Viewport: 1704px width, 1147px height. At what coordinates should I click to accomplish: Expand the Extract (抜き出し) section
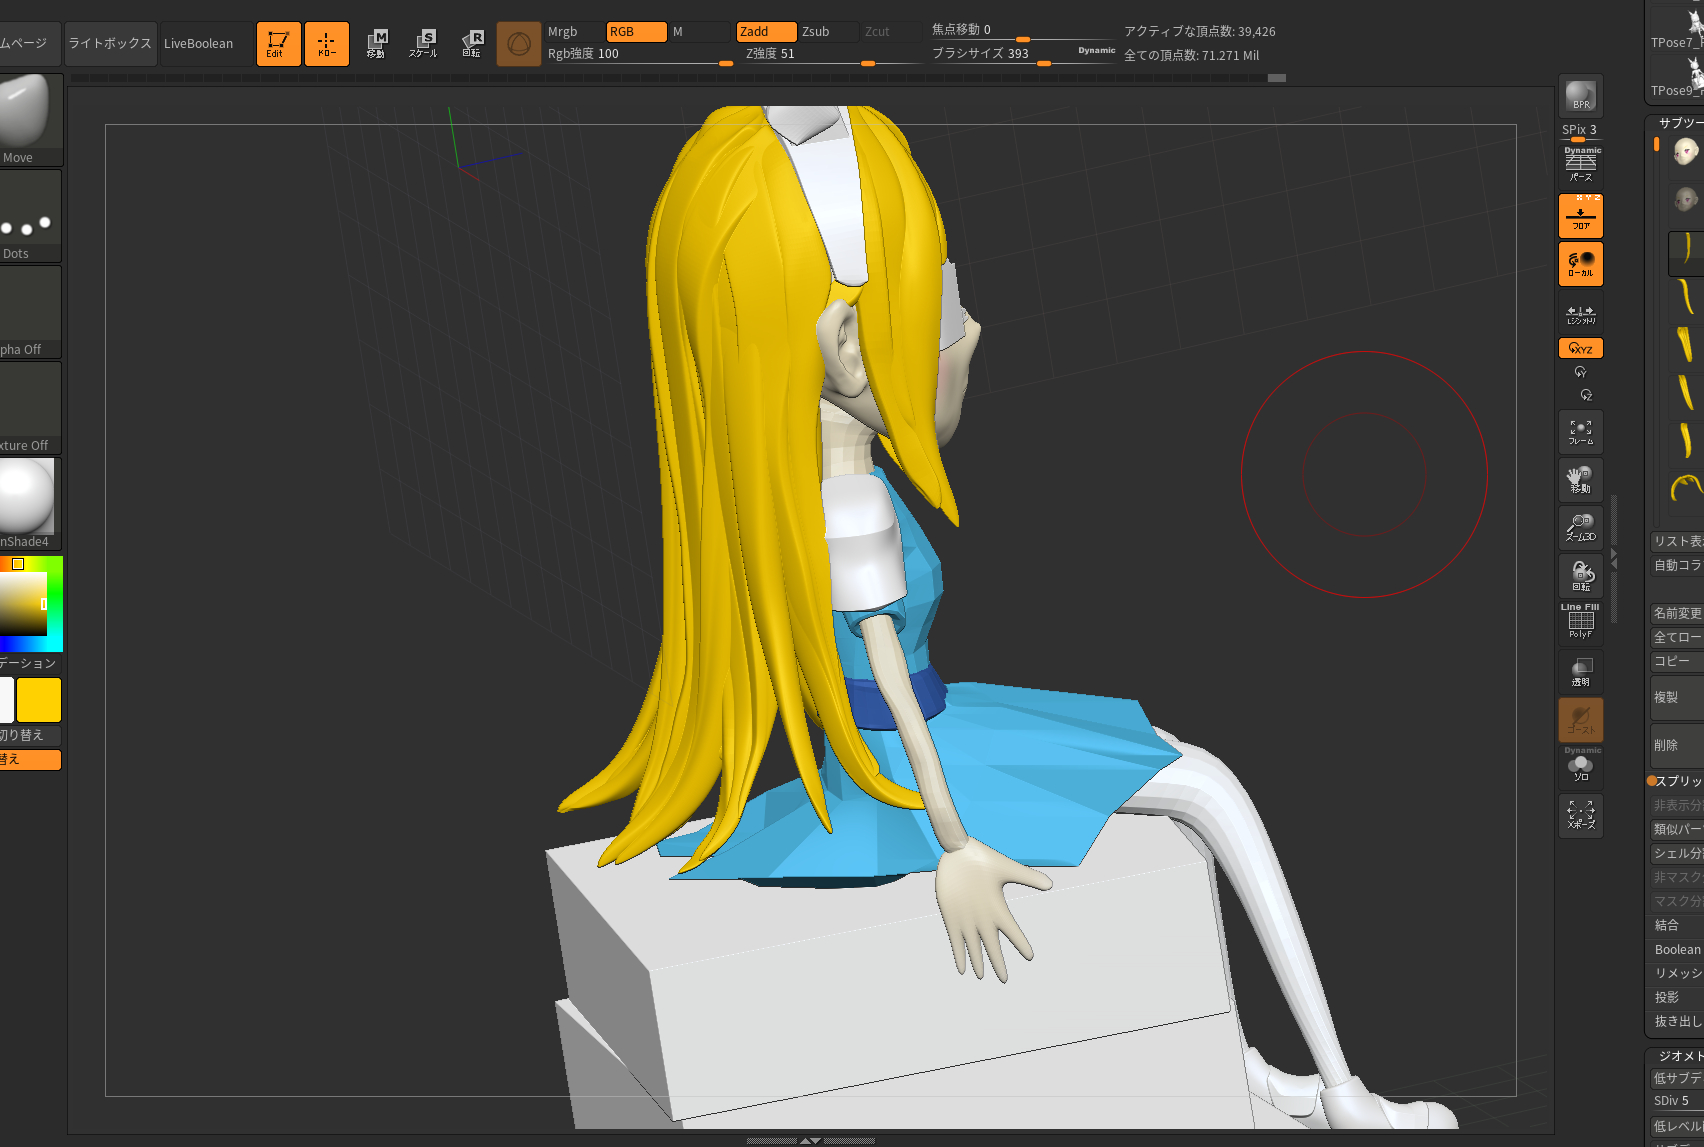click(x=1677, y=1021)
